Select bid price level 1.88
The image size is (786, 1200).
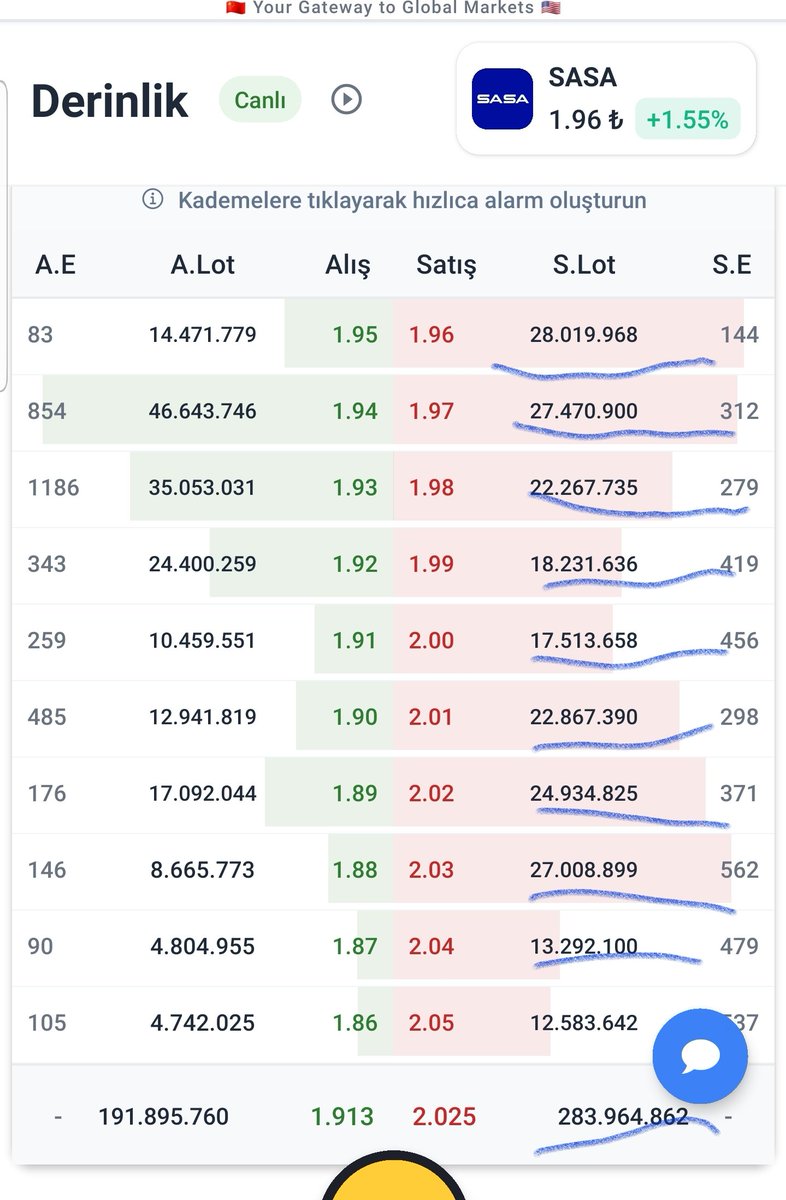click(355, 870)
